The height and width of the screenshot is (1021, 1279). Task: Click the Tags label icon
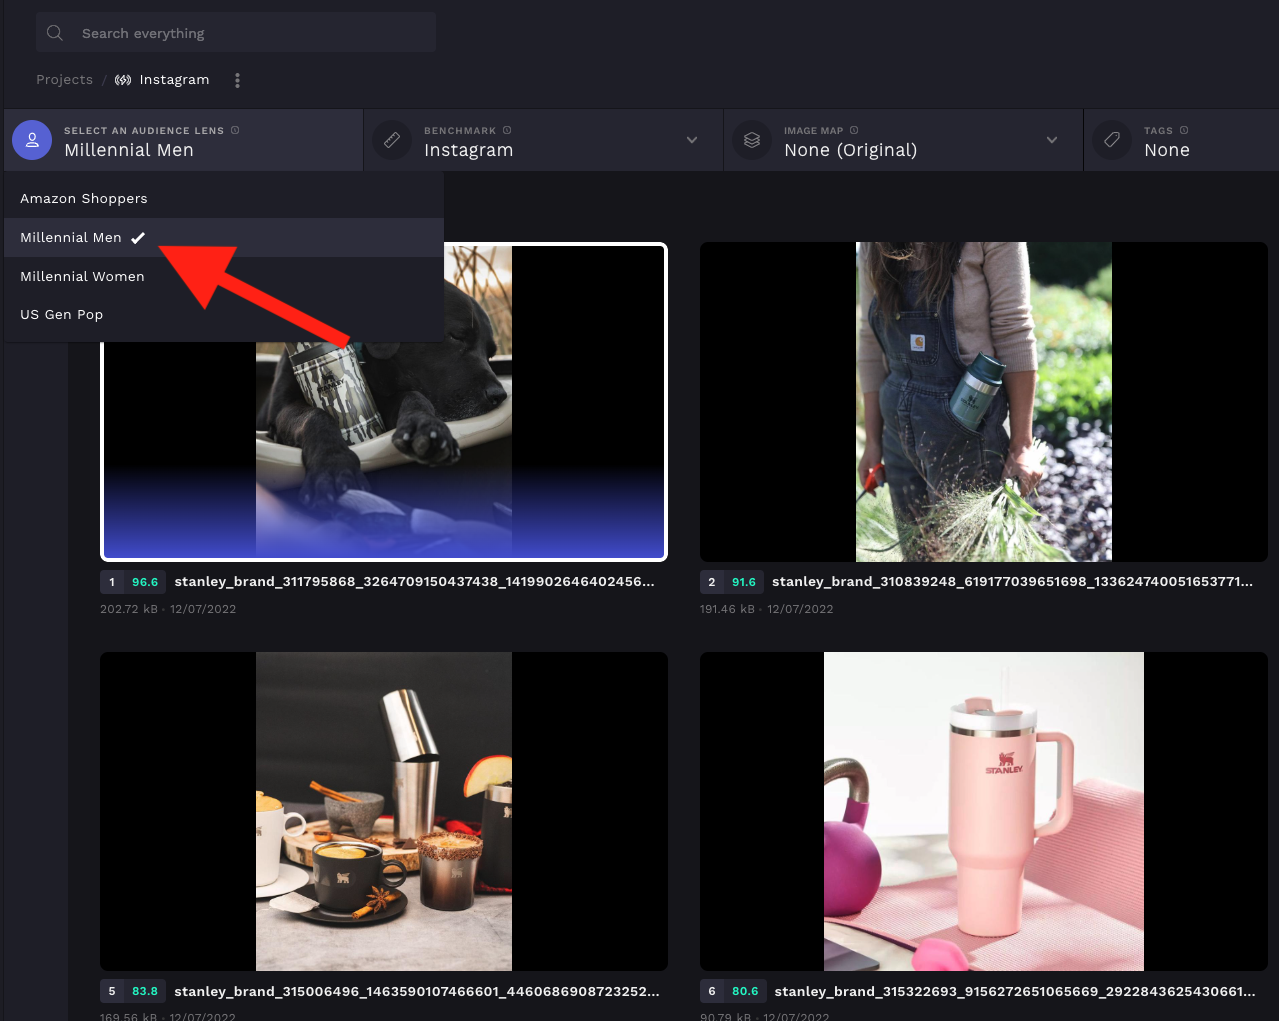click(1112, 141)
